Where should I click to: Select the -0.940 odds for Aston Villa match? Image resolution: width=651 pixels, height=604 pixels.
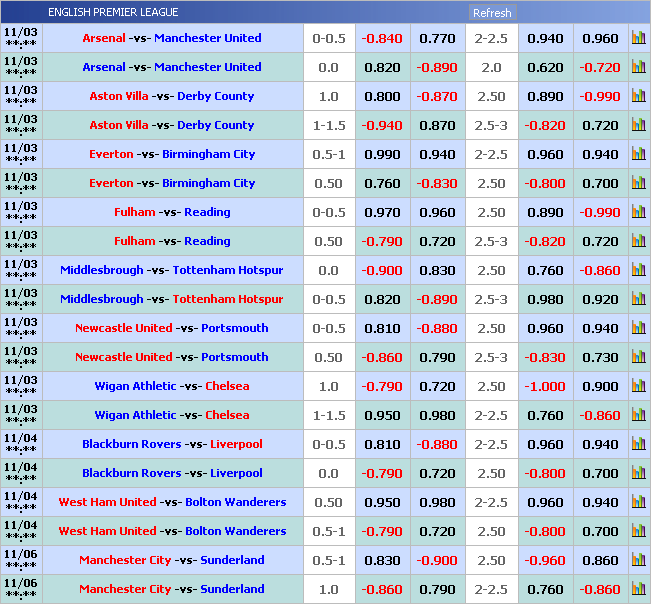[x=382, y=126]
